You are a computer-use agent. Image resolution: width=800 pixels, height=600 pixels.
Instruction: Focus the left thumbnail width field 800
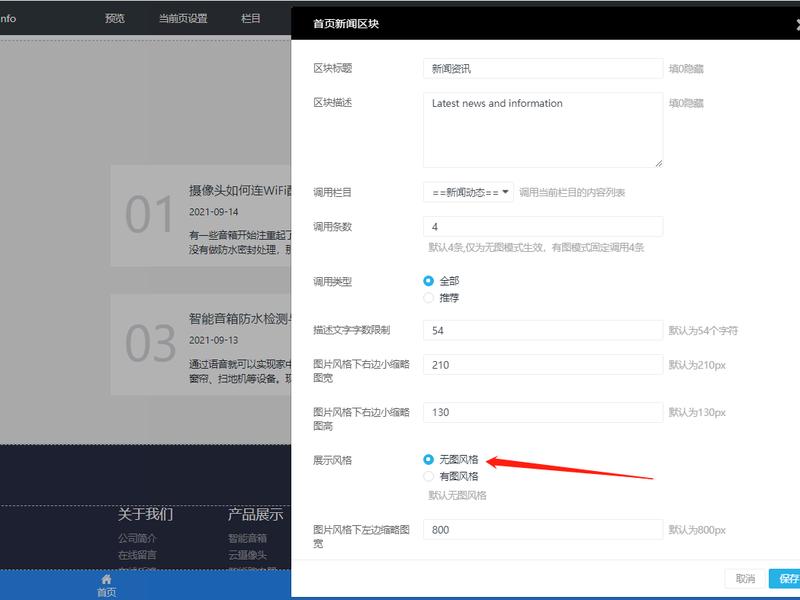point(543,530)
